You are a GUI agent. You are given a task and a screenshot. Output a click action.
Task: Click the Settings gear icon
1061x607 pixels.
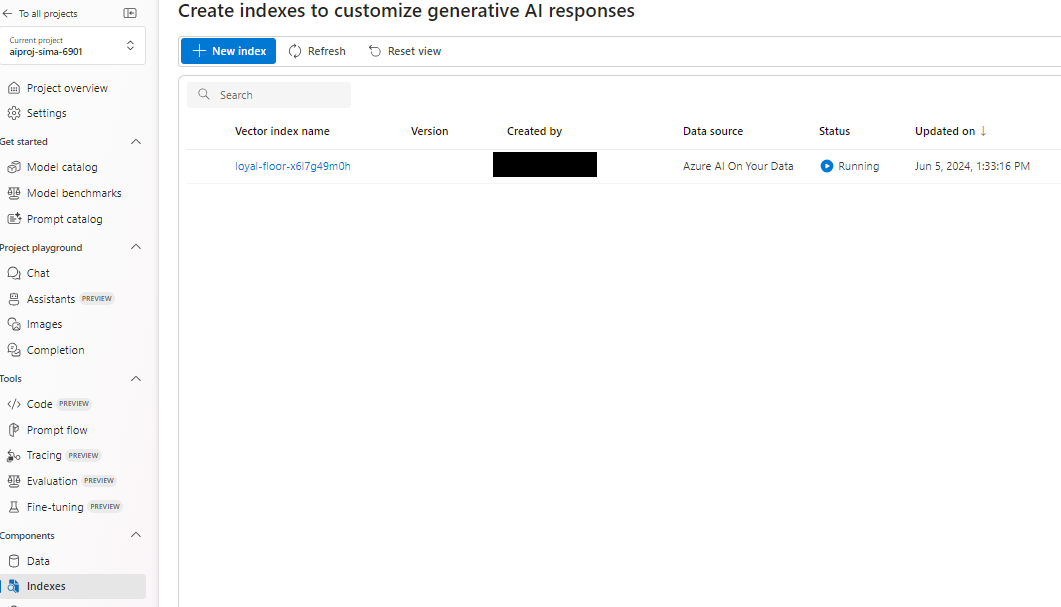[x=14, y=113]
